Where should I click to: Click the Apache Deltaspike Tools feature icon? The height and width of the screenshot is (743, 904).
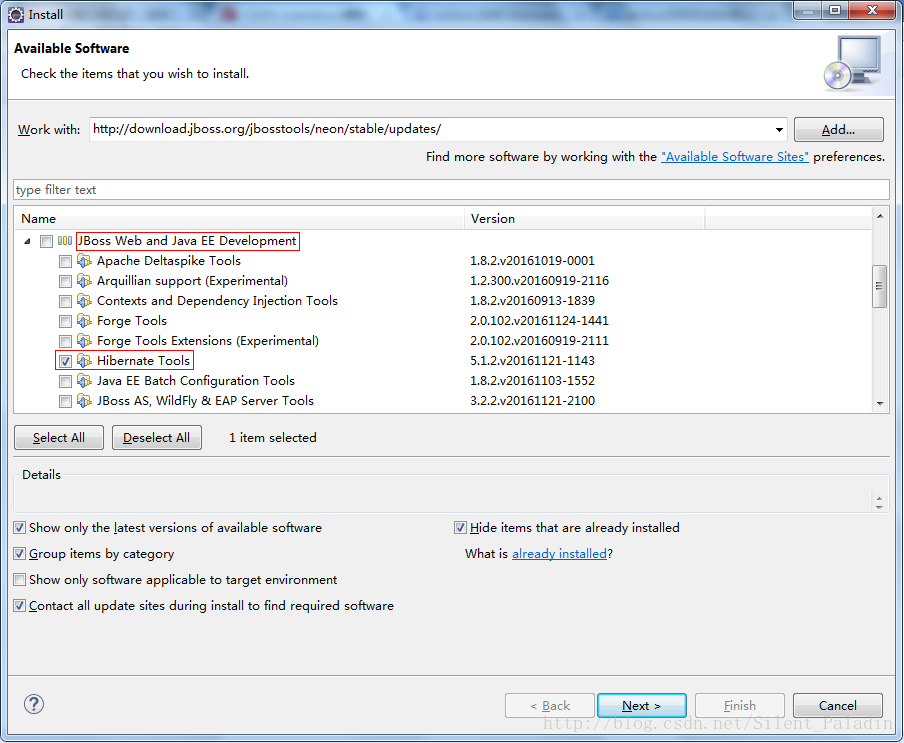click(x=84, y=261)
